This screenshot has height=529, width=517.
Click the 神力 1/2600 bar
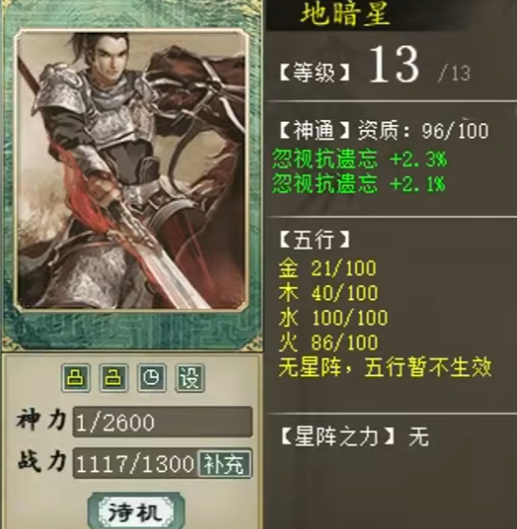pyautogui.click(x=163, y=422)
